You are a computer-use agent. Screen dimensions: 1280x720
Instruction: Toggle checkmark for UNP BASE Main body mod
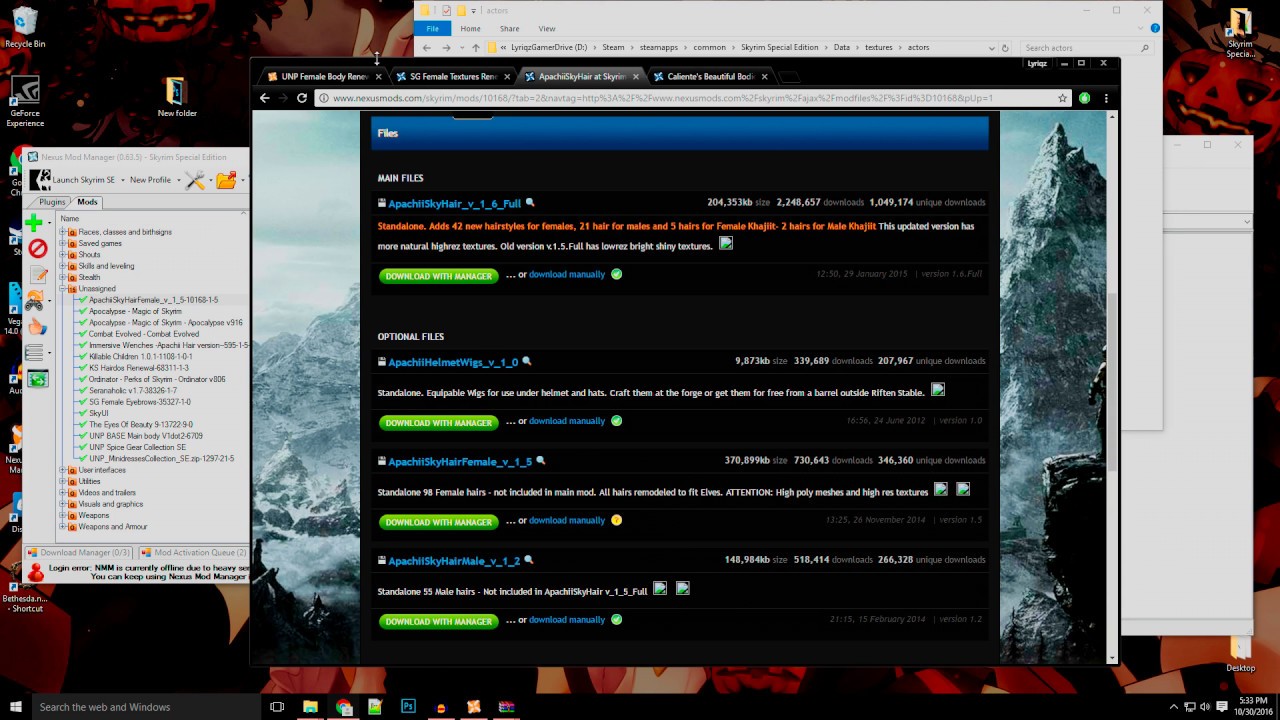pos(84,436)
